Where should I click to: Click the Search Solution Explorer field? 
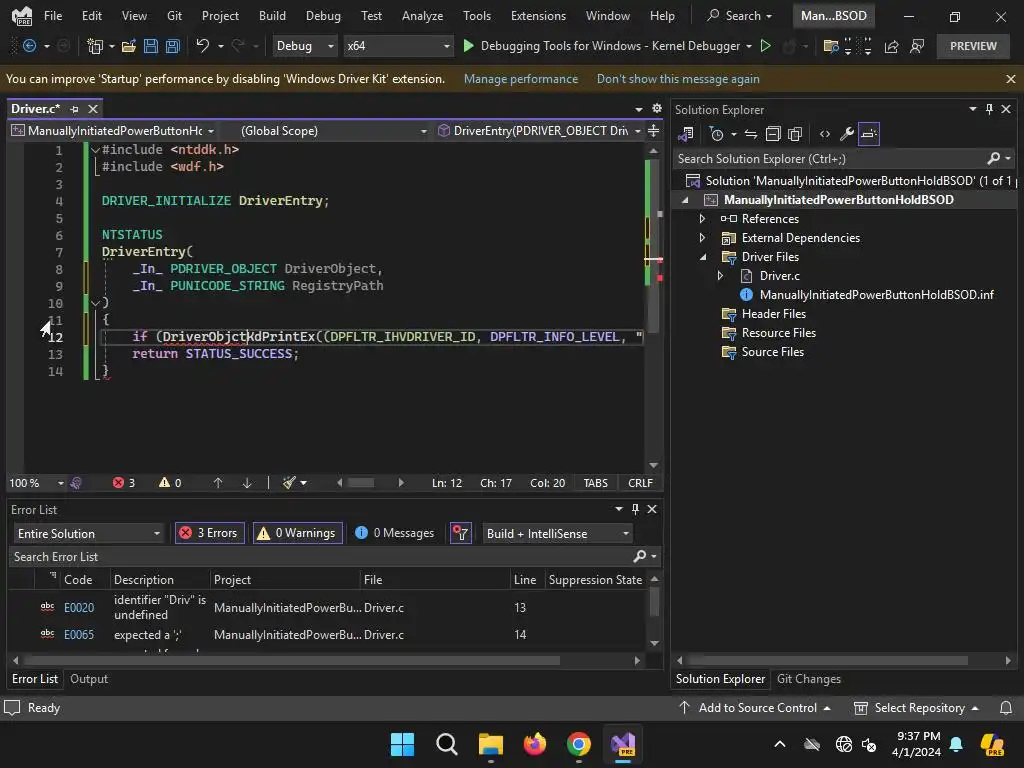click(x=830, y=159)
